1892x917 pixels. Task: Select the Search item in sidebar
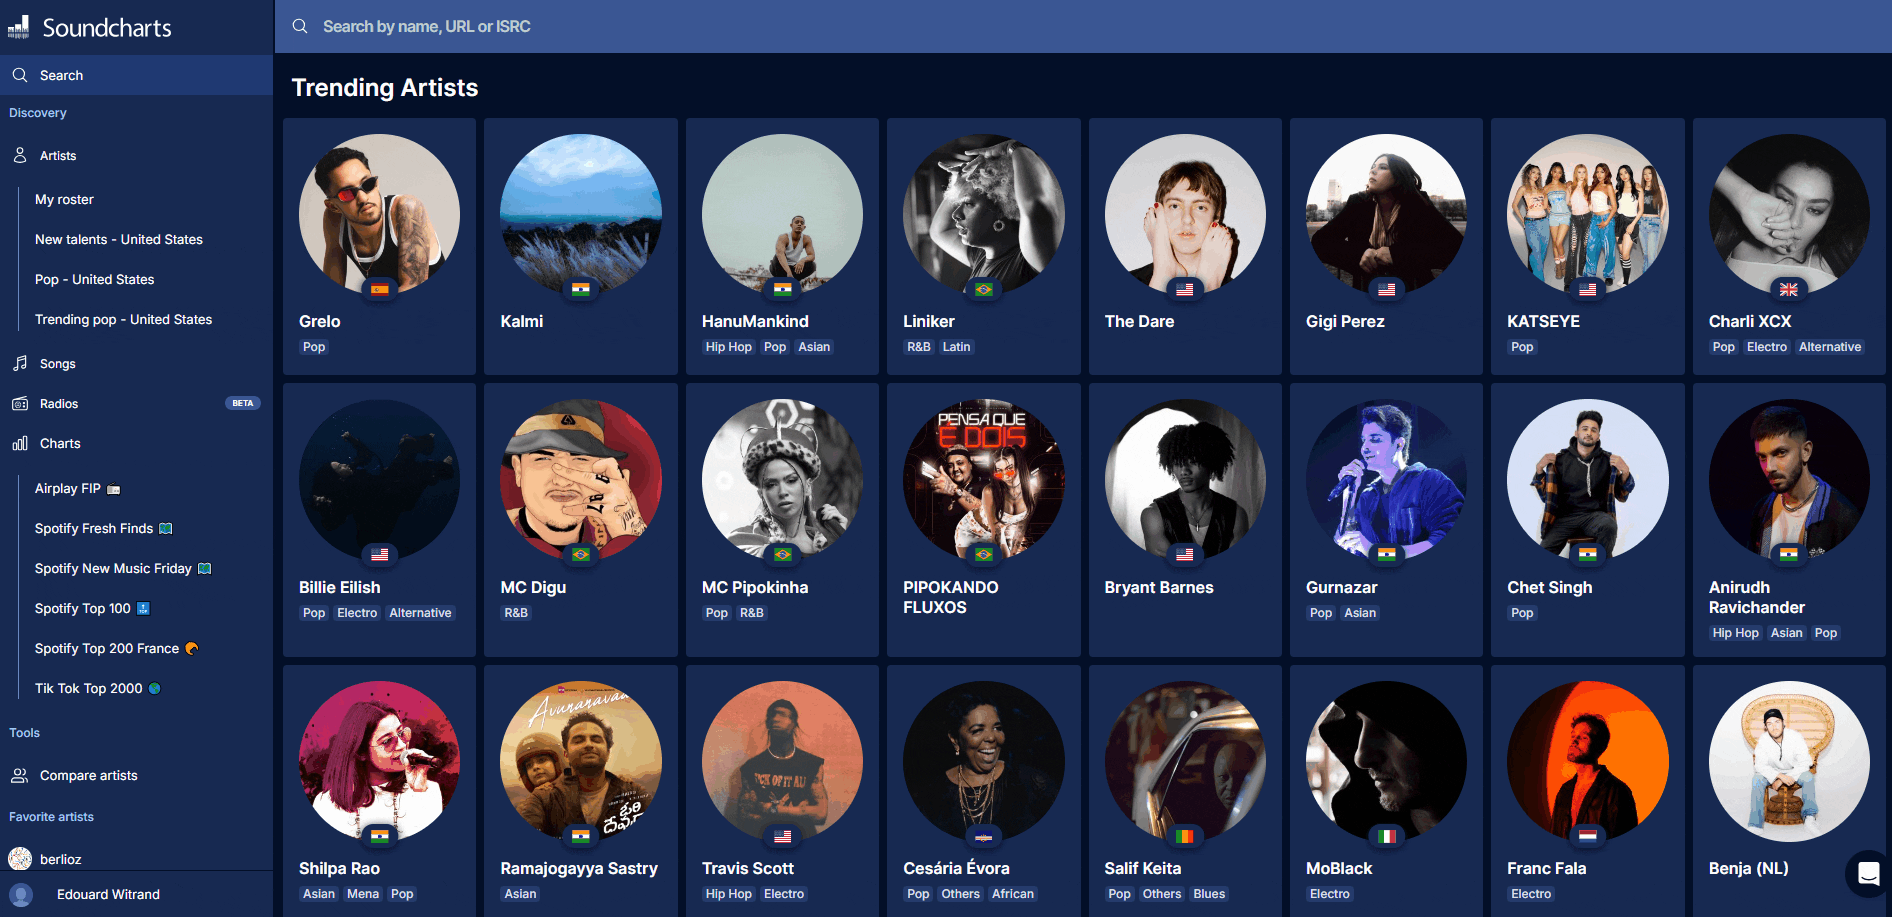click(61, 75)
